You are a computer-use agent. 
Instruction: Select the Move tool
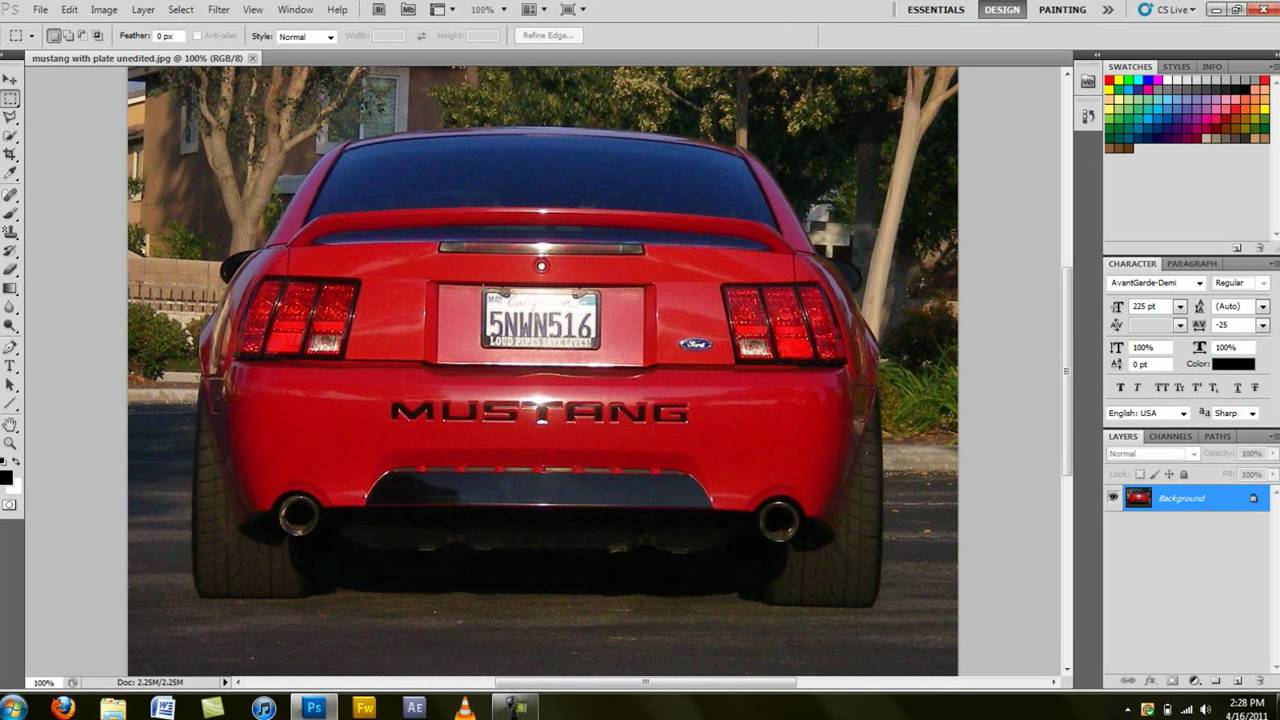(10, 79)
